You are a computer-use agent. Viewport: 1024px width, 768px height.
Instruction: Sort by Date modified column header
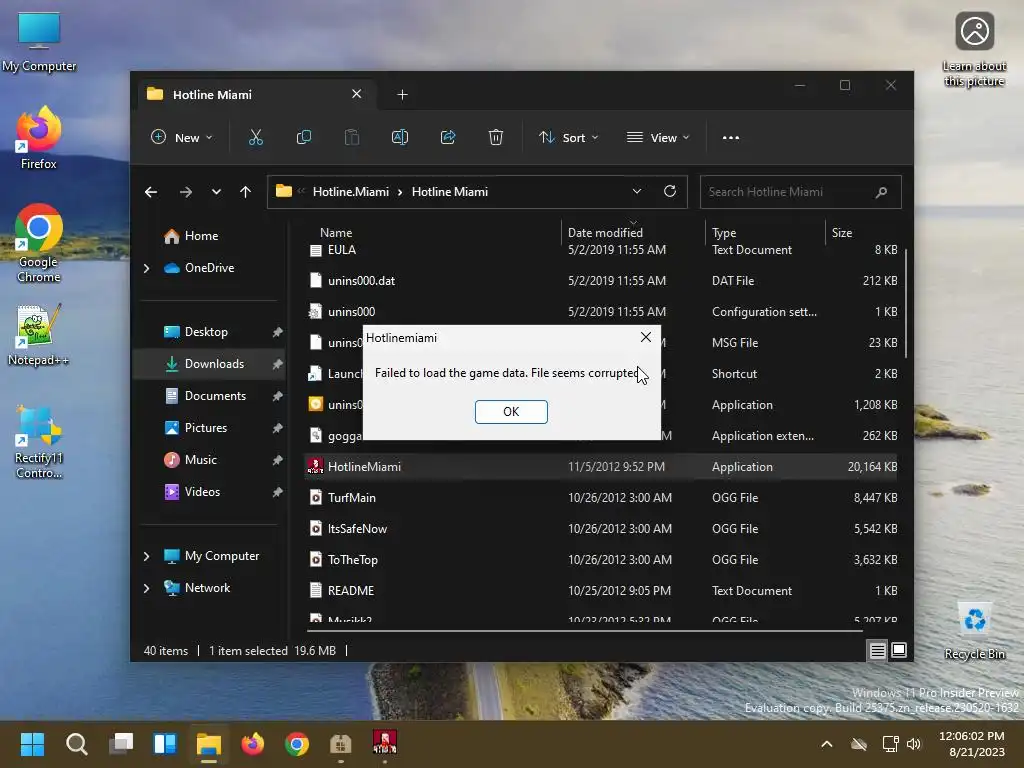click(x=605, y=232)
